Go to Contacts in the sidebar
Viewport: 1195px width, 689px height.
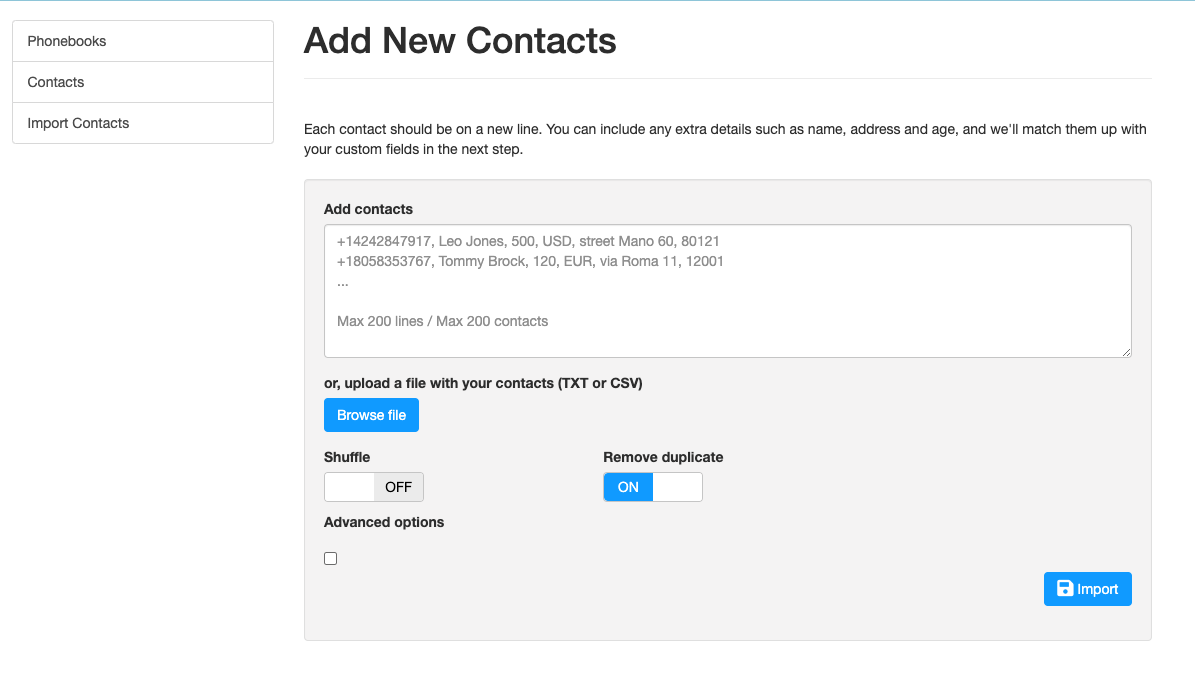point(143,82)
